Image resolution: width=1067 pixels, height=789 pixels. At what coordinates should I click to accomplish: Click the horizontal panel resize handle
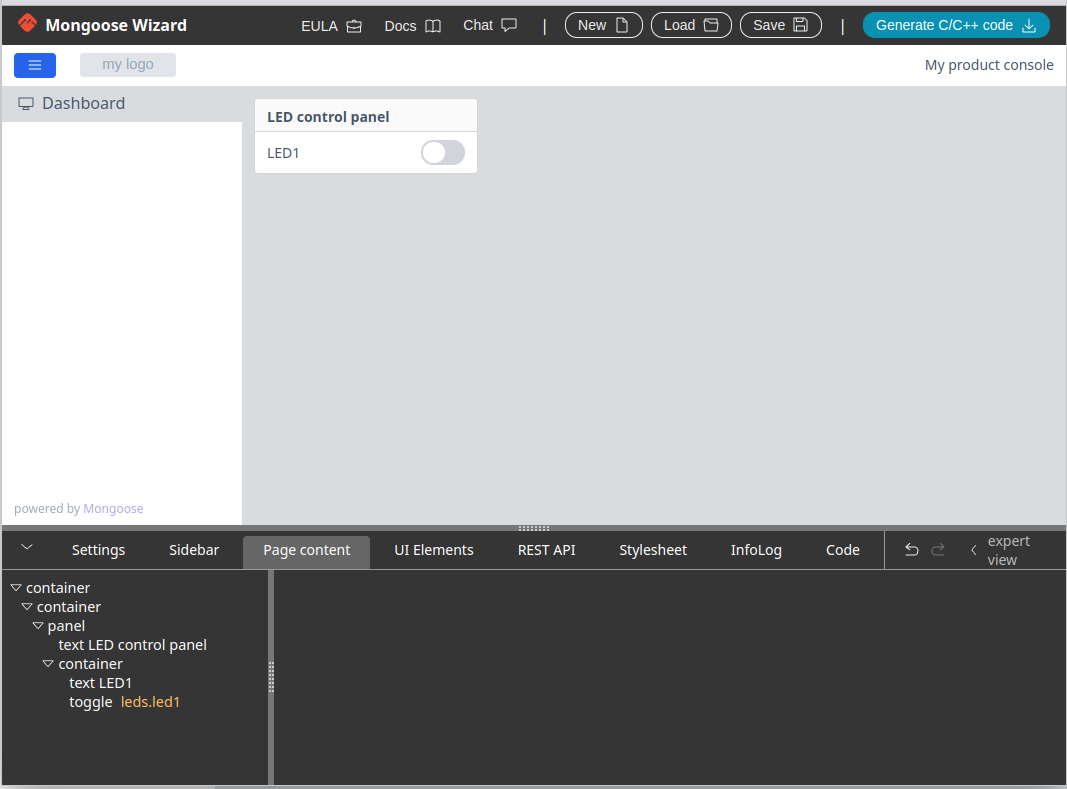(x=533, y=528)
